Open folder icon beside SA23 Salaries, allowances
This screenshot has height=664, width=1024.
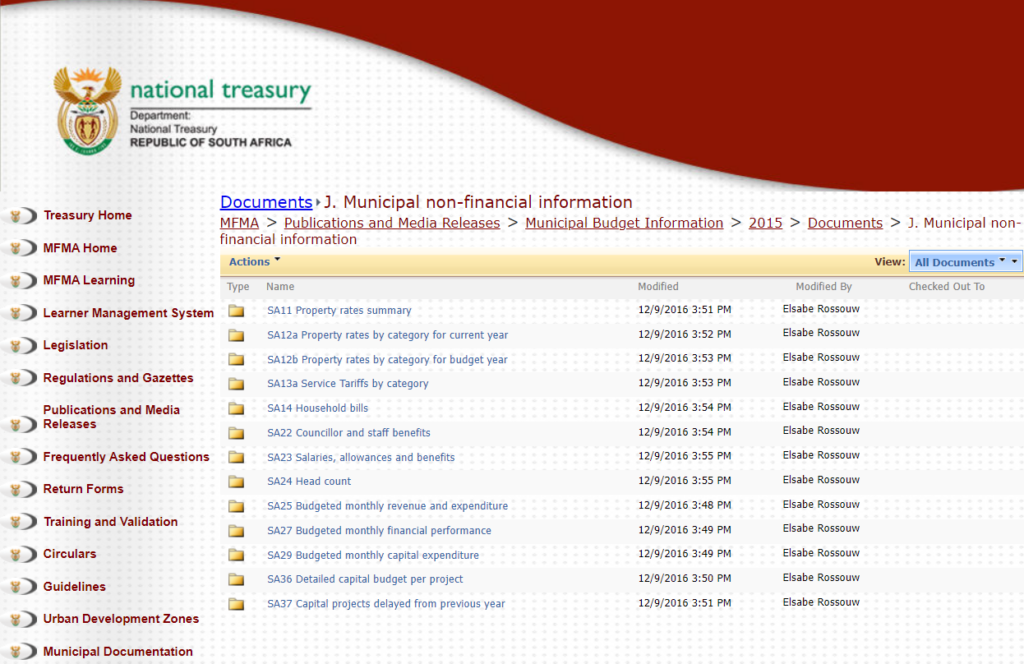pos(236,458)
